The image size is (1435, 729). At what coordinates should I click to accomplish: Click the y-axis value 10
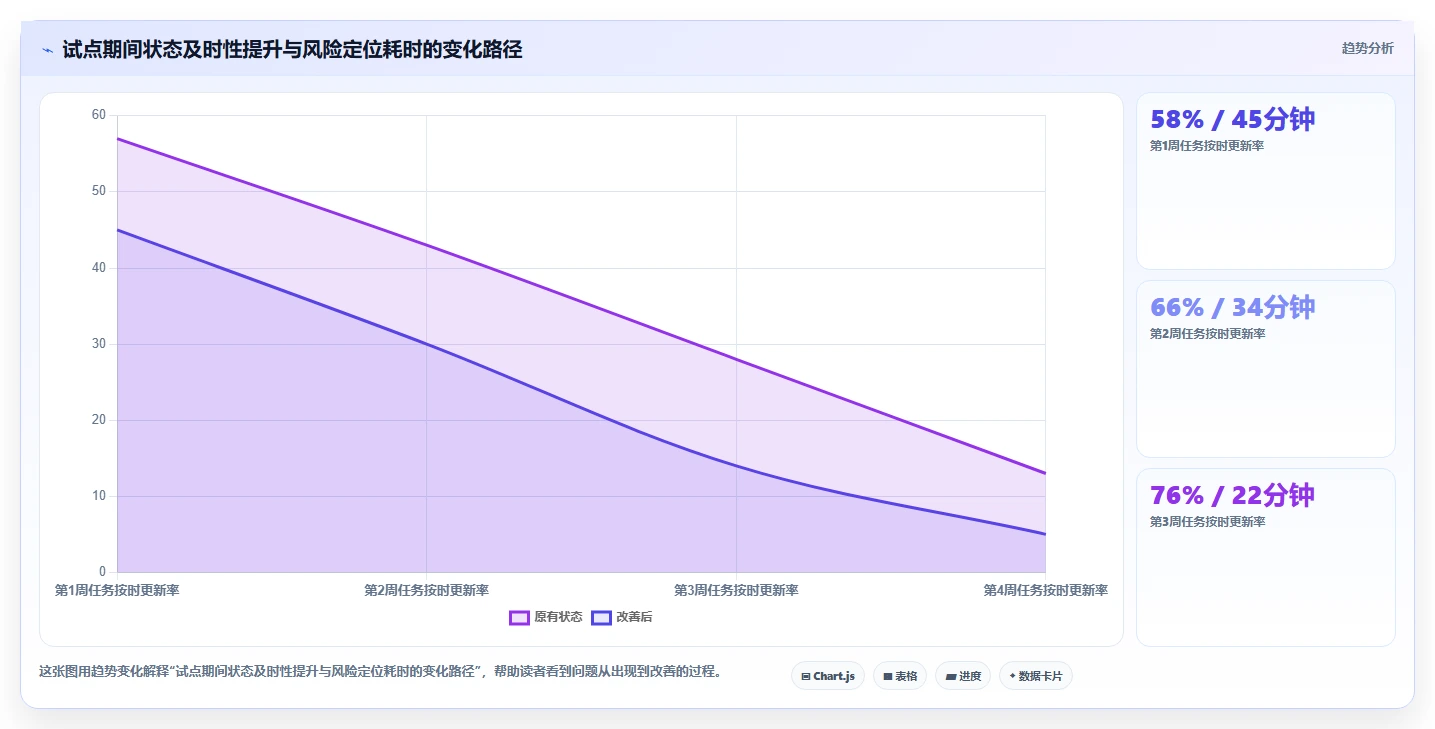[x=98, y=496]
